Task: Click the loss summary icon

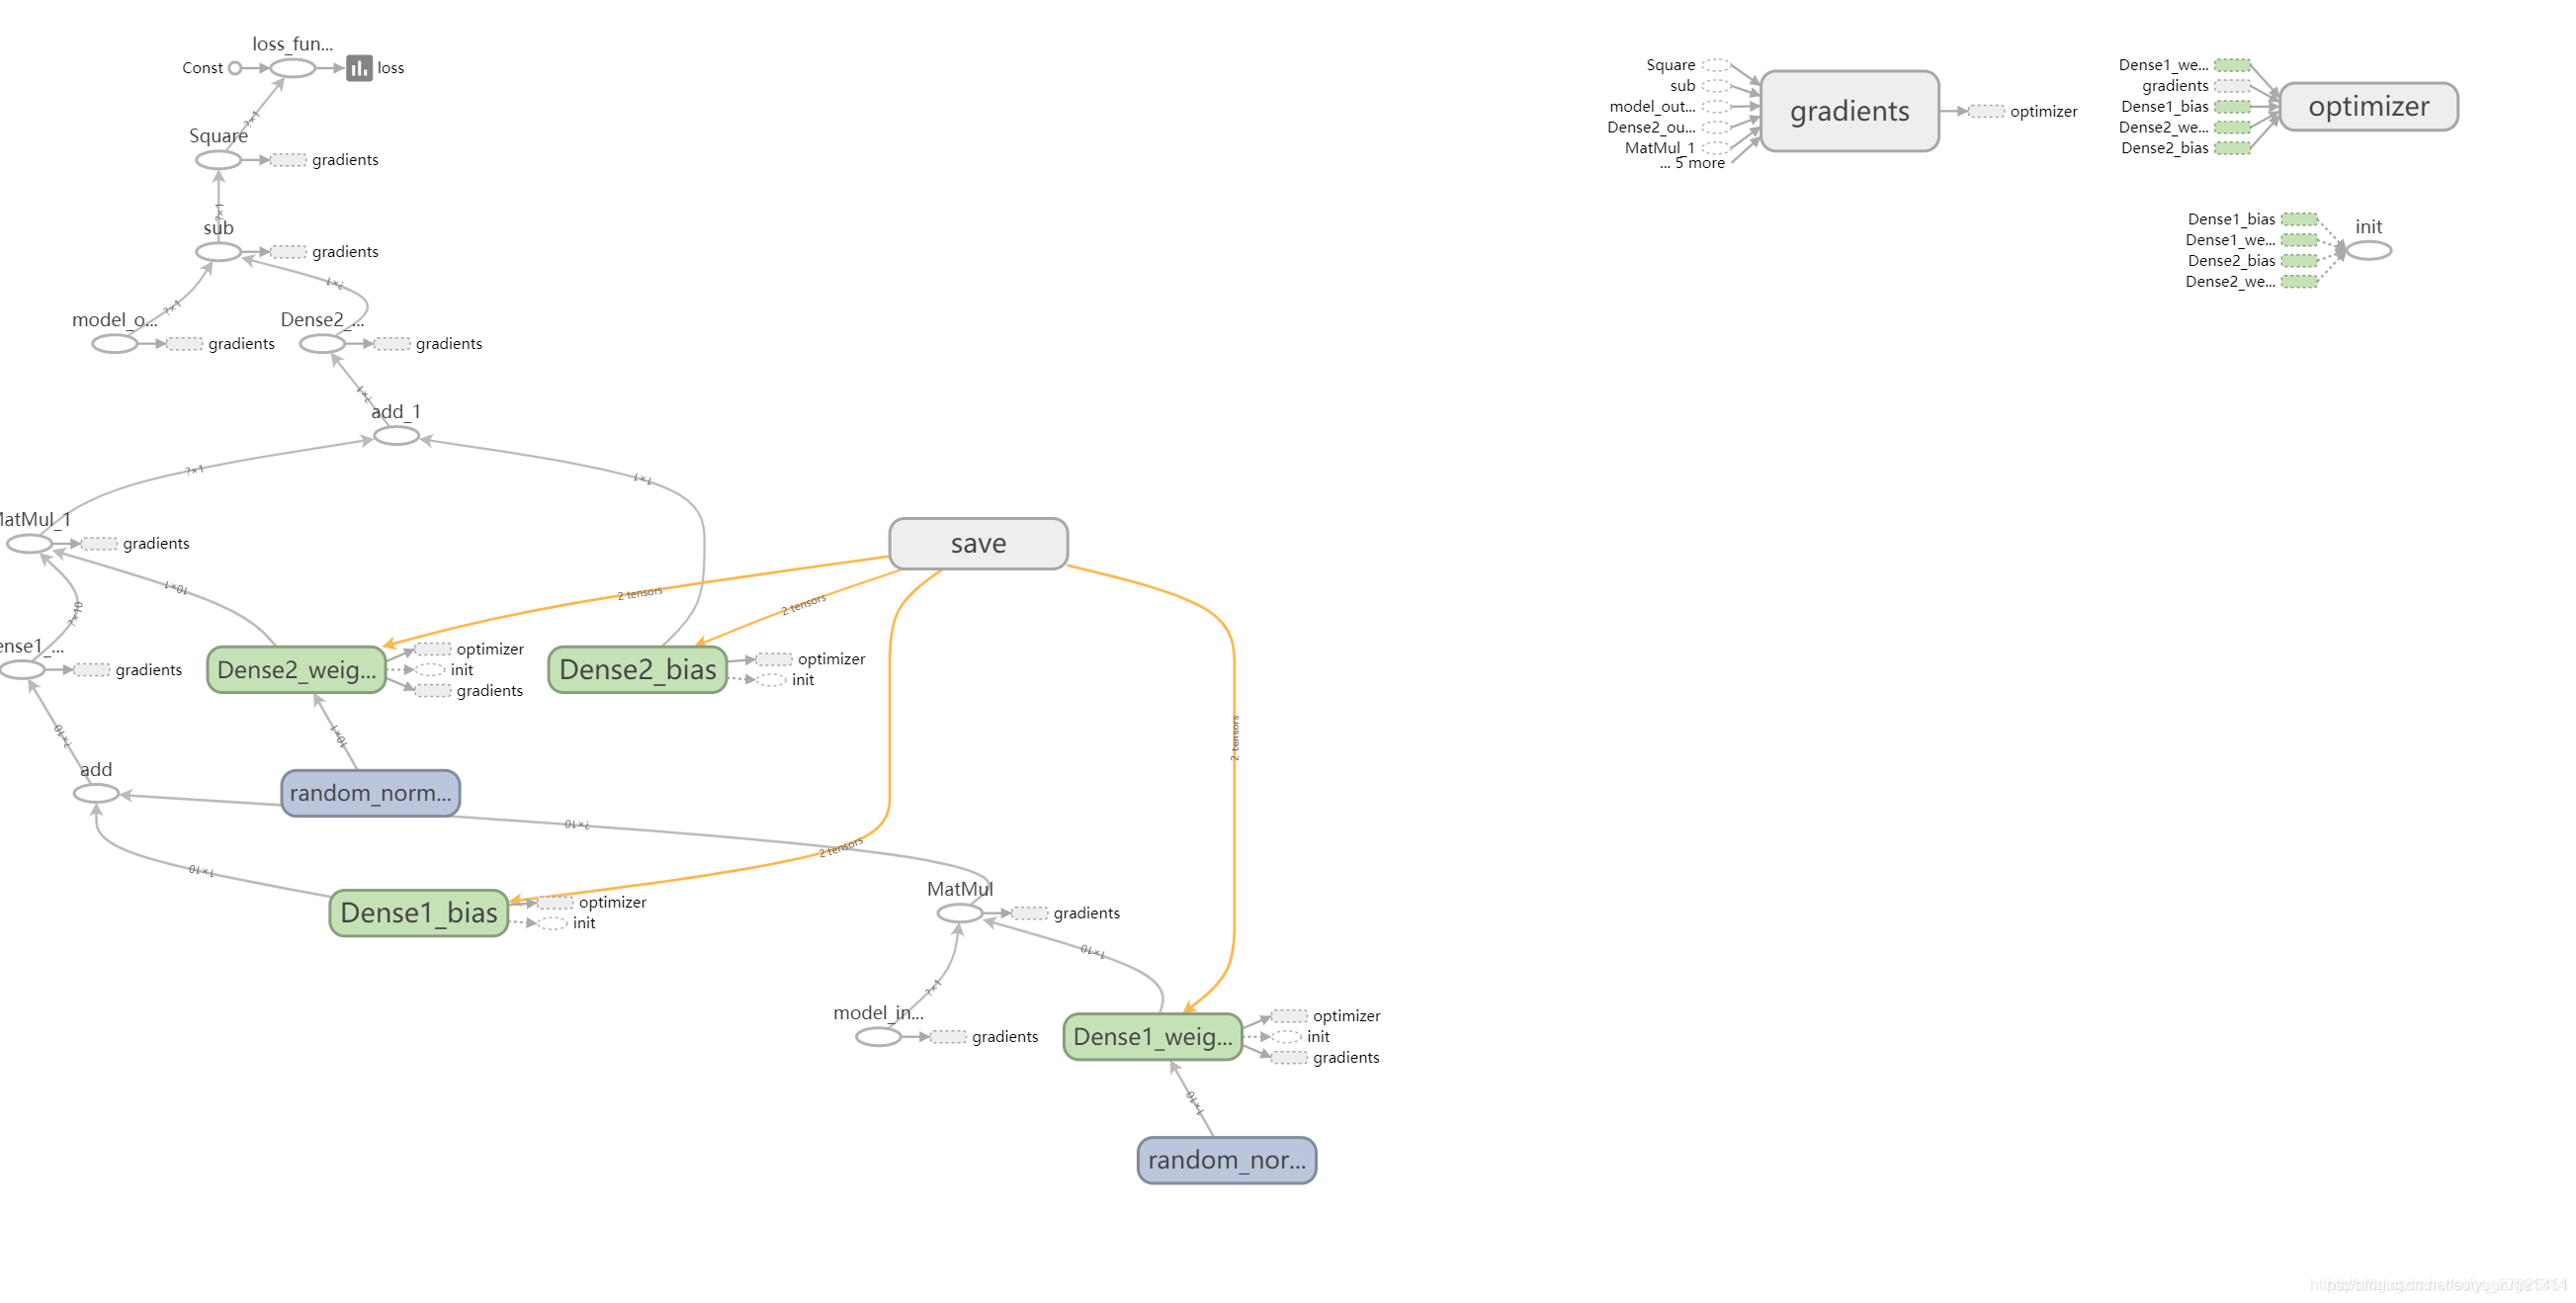Action: pyautogui.click(x=359, y=68)
